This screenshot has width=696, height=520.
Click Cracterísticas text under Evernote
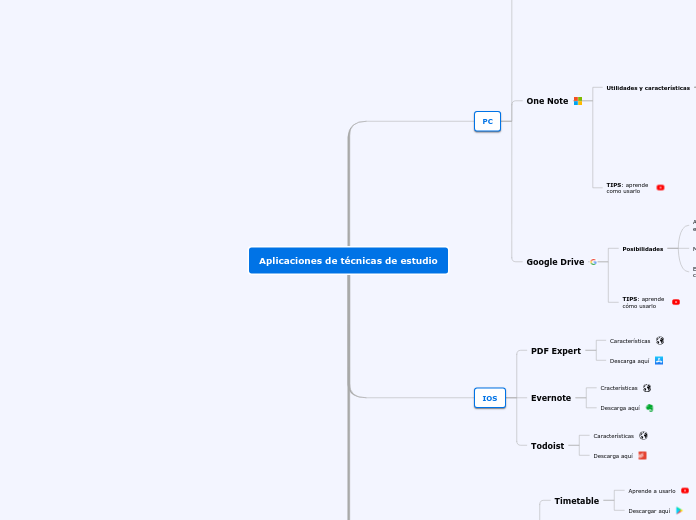[x=619, y=388]
